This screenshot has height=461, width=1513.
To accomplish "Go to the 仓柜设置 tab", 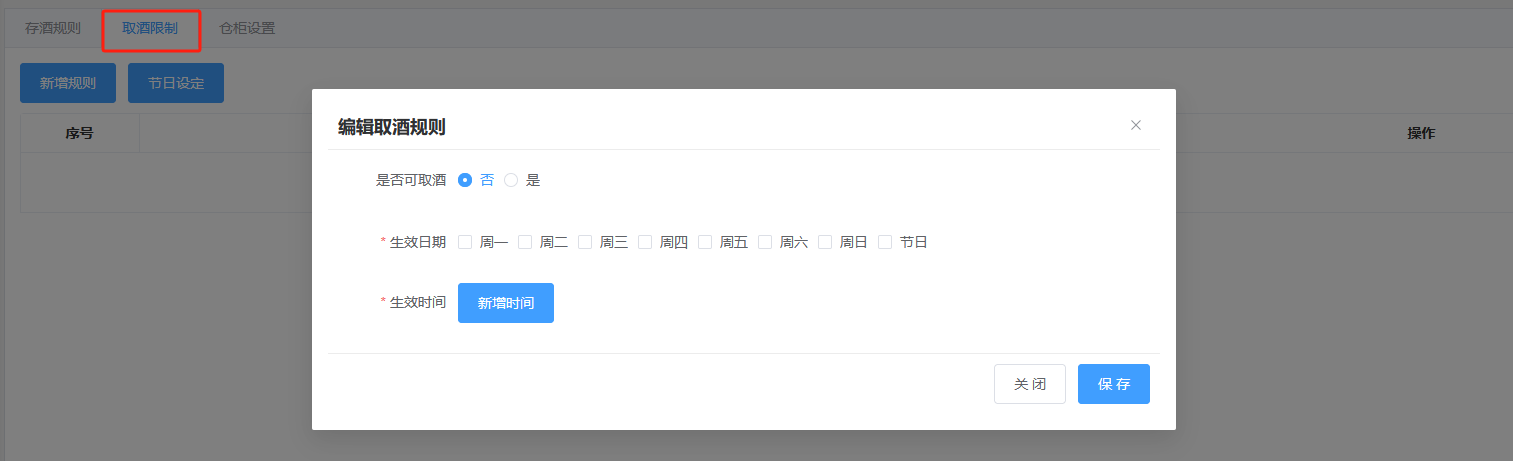I will [x=247, y=28].
